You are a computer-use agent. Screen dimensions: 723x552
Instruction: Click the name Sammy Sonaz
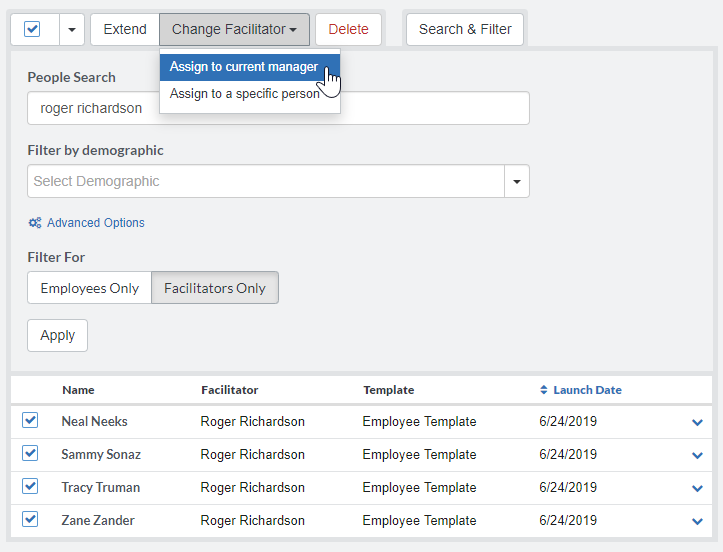coord(101,455)
